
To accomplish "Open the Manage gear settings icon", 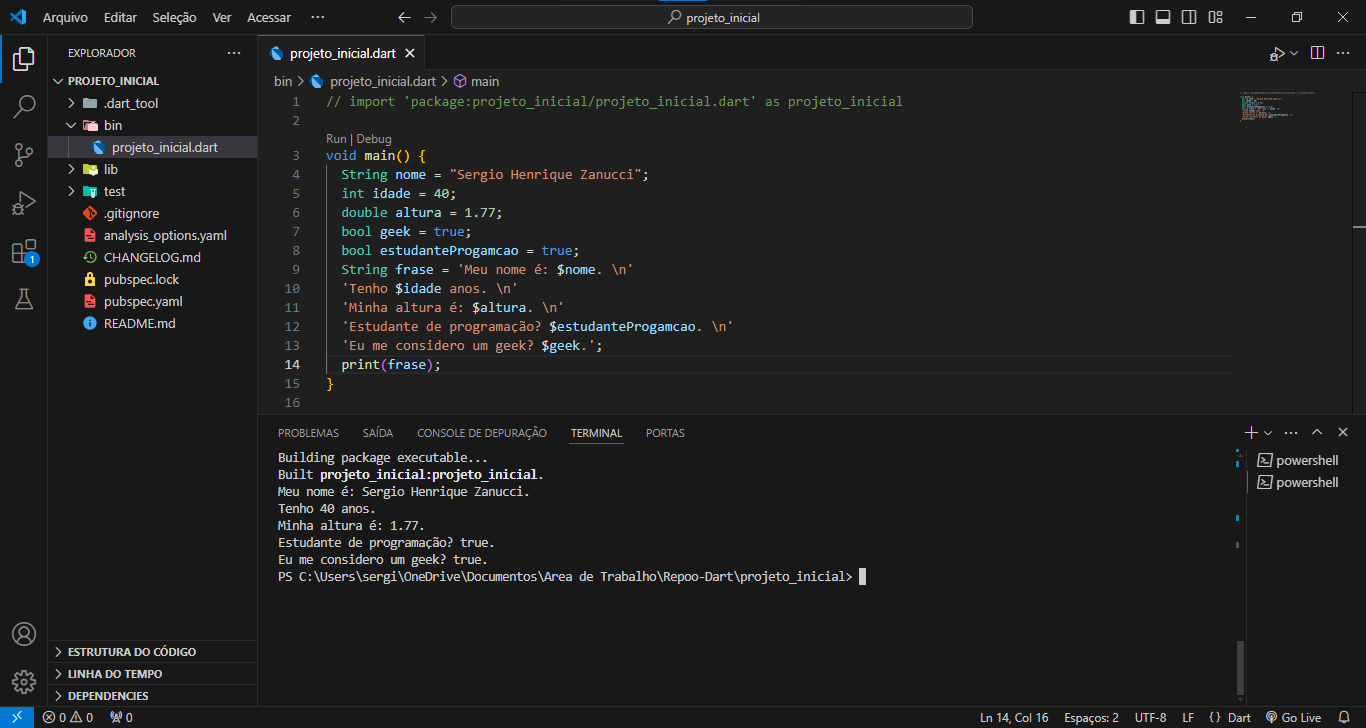I will 24,682.
